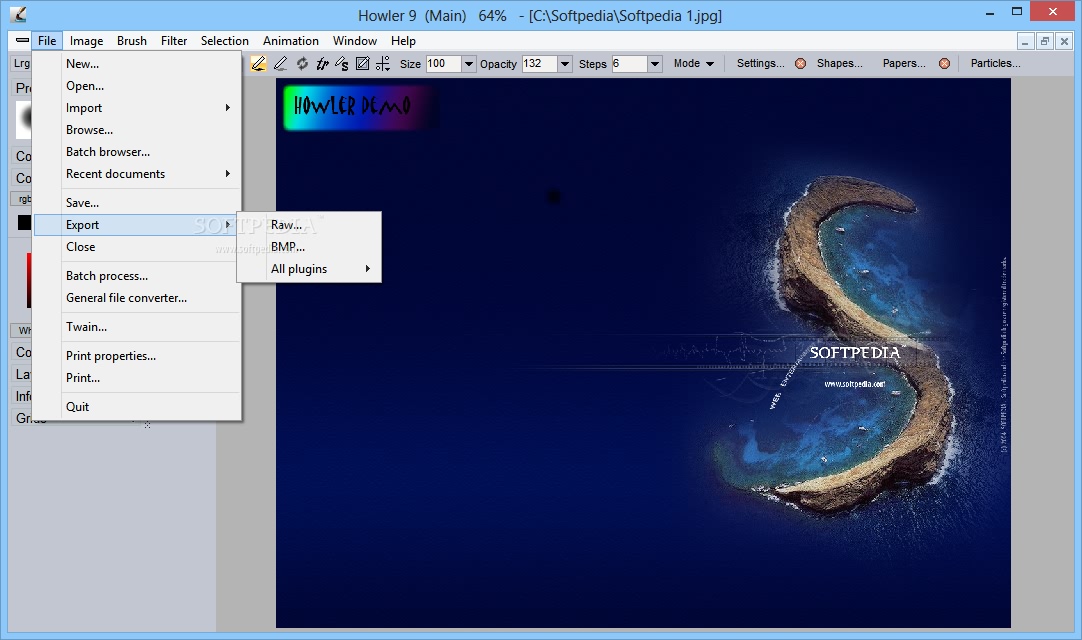This screenshot has width=1082, height=640.
Task: Minimize the inner document window
Action: [1025, 41]
